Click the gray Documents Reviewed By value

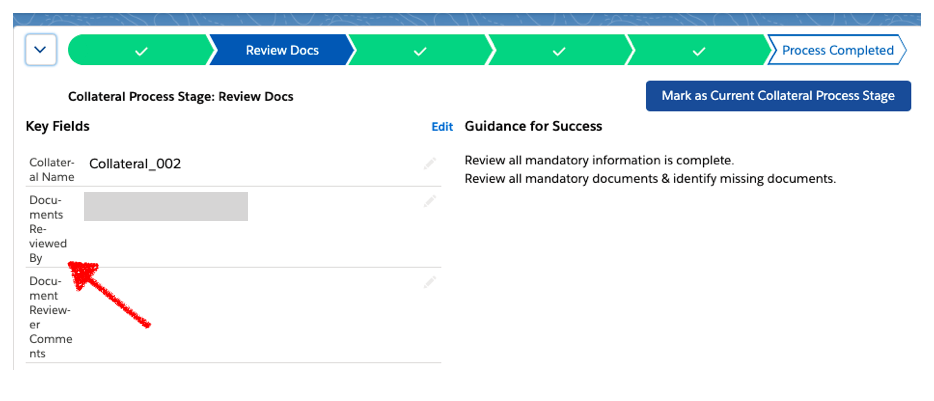(x=166, y=206)
